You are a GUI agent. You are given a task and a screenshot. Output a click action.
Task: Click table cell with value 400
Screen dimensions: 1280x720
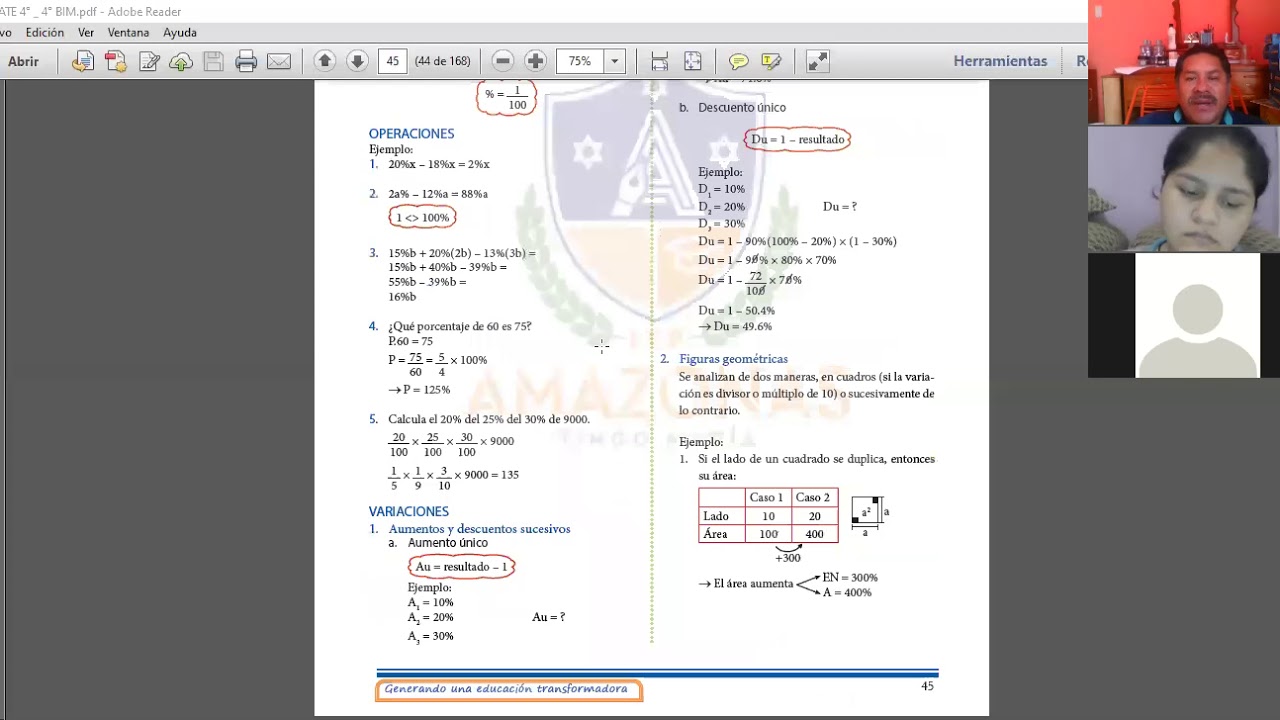coord(814,534)
